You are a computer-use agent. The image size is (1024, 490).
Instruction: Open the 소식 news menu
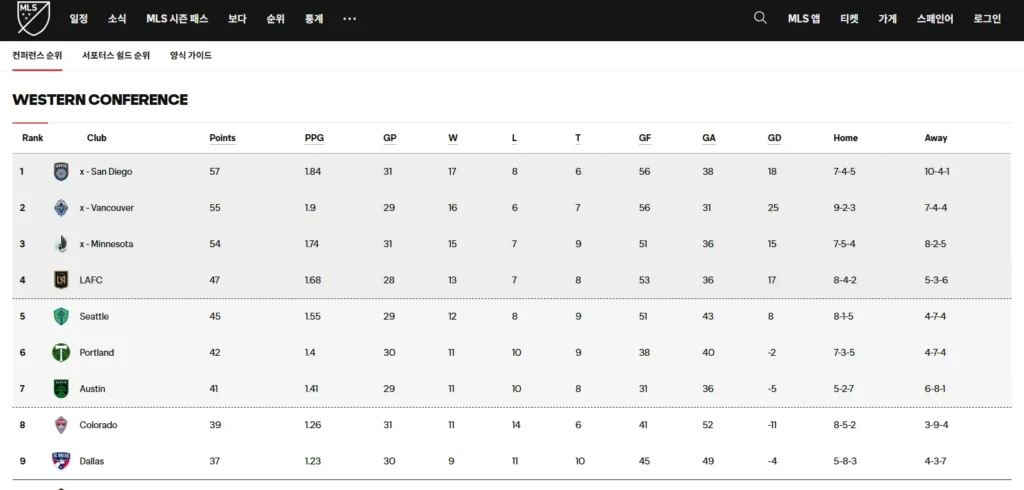pyautogui.click(x=117, y=19)
